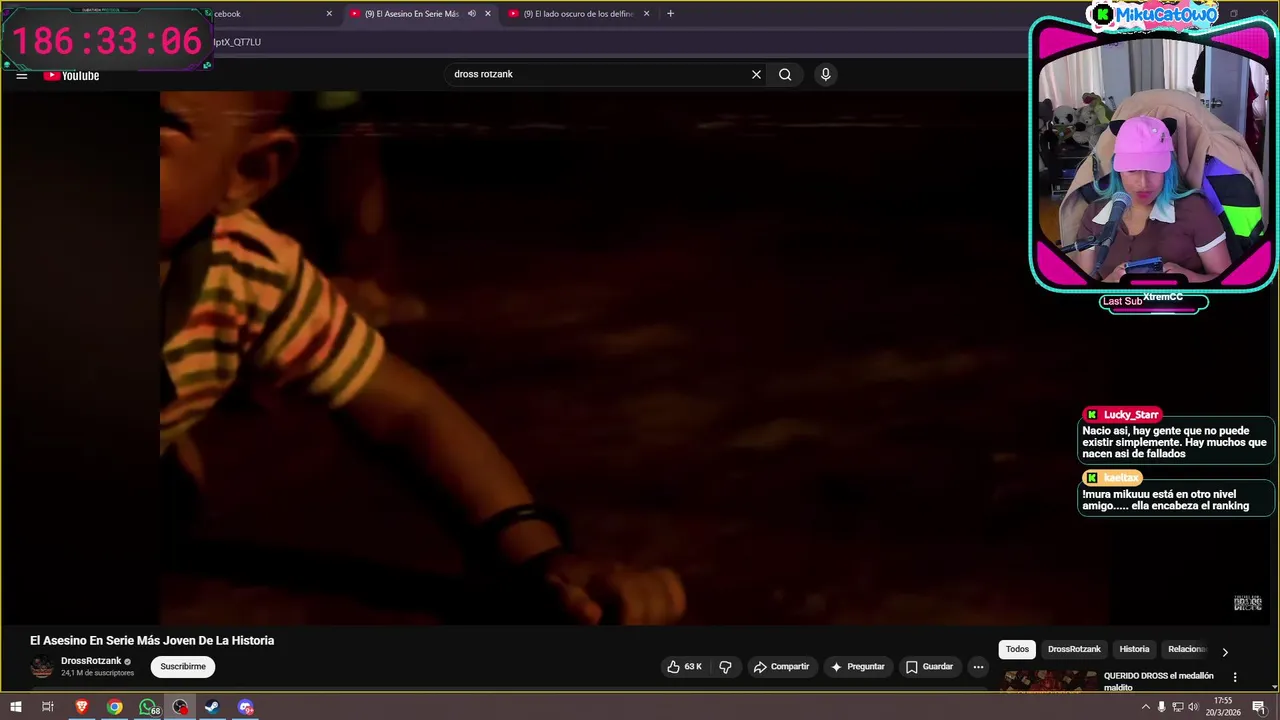
Task: Close the 'El lado oscuro' tab
Action: 646,14
